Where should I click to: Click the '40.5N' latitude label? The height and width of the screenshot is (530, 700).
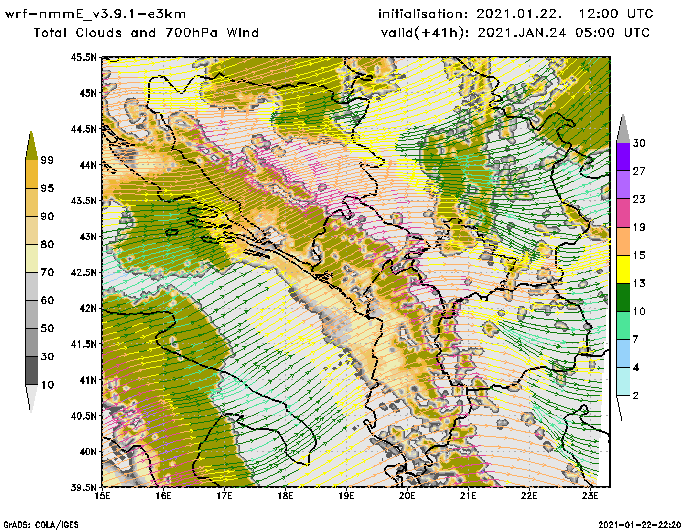(84, 416)
